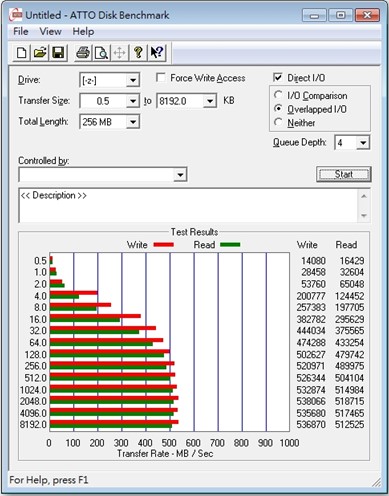
Task: Open the File menu
Action: pos(21,32)
